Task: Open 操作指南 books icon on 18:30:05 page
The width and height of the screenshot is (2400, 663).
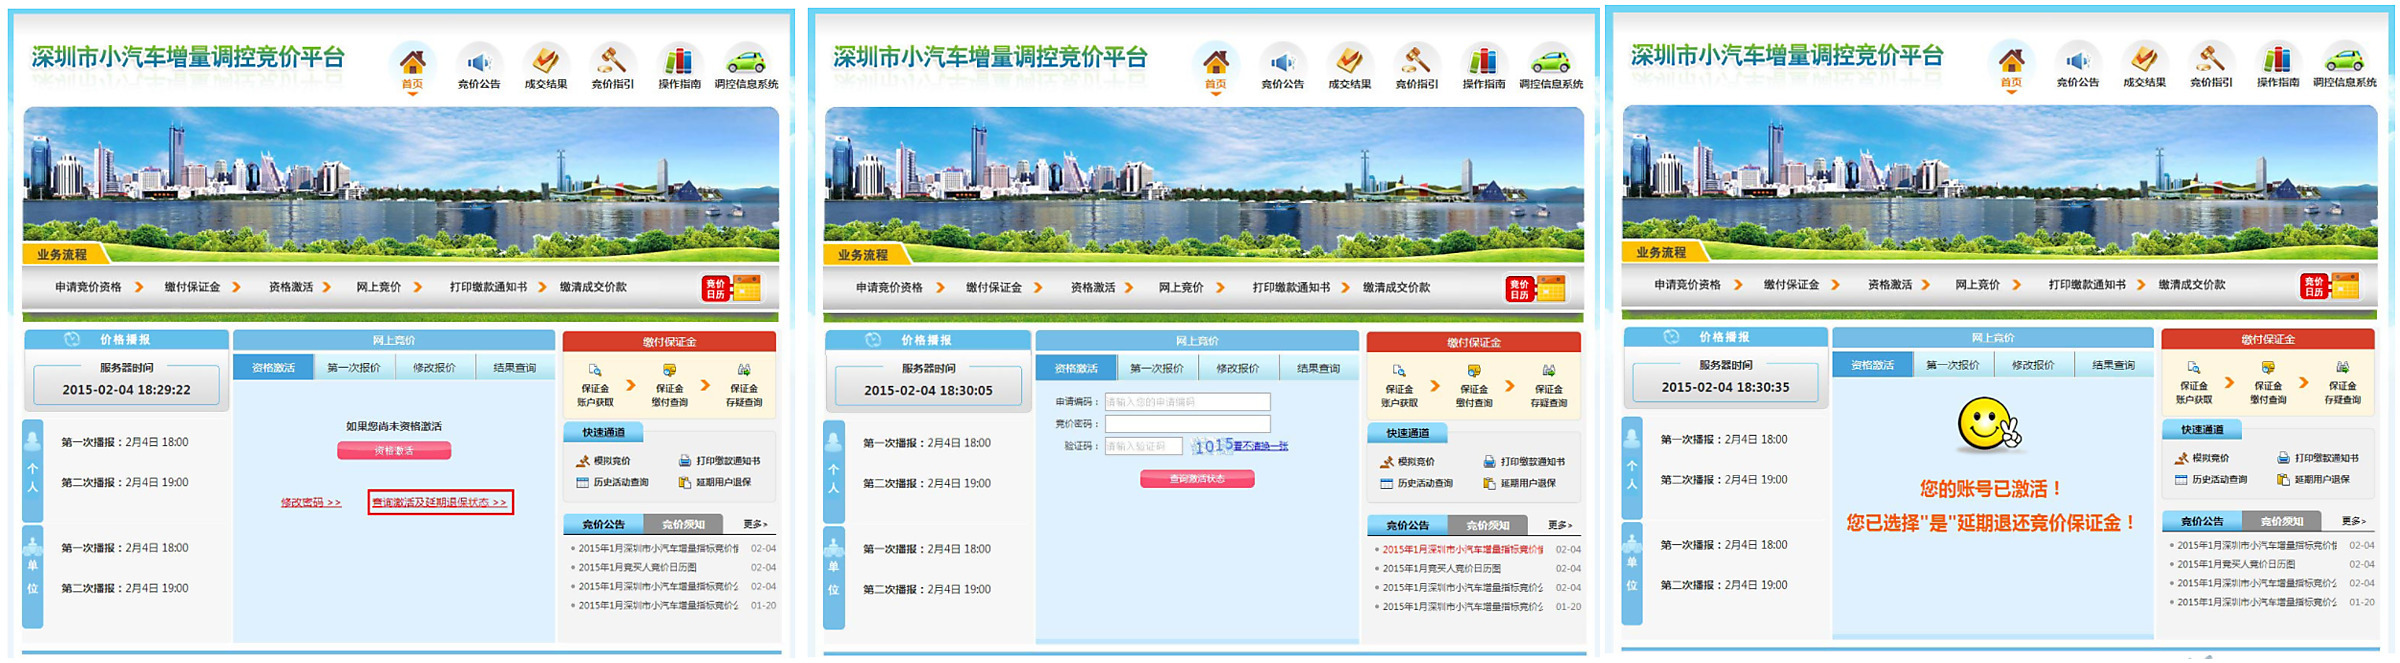Action: [x=1483, y=62]
